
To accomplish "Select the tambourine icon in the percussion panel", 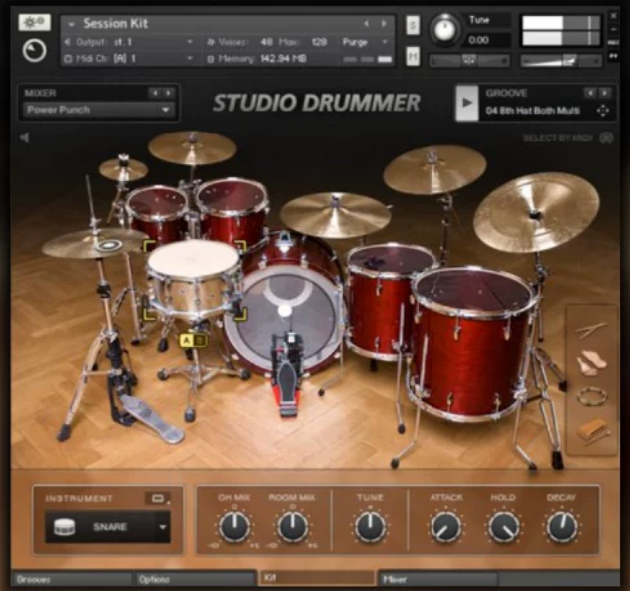I will (x=592, y=396).
